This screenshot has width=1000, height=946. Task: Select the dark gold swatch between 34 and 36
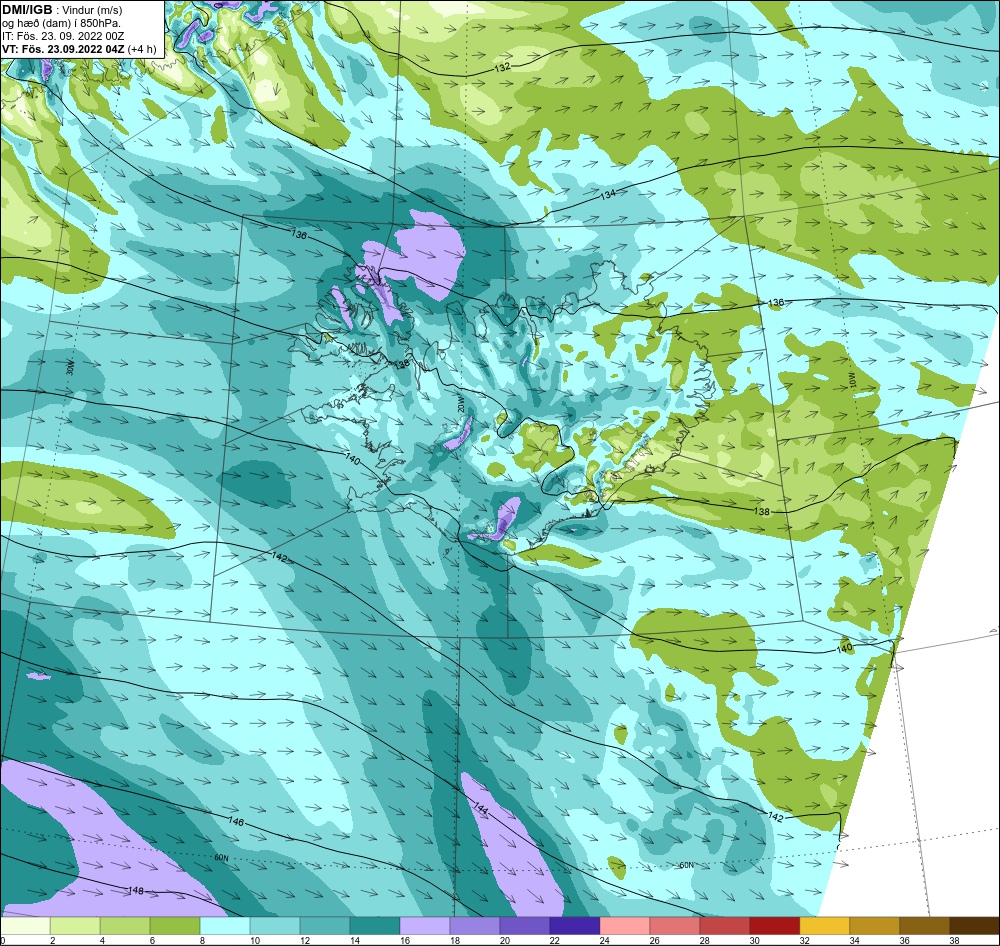(874, 926)
